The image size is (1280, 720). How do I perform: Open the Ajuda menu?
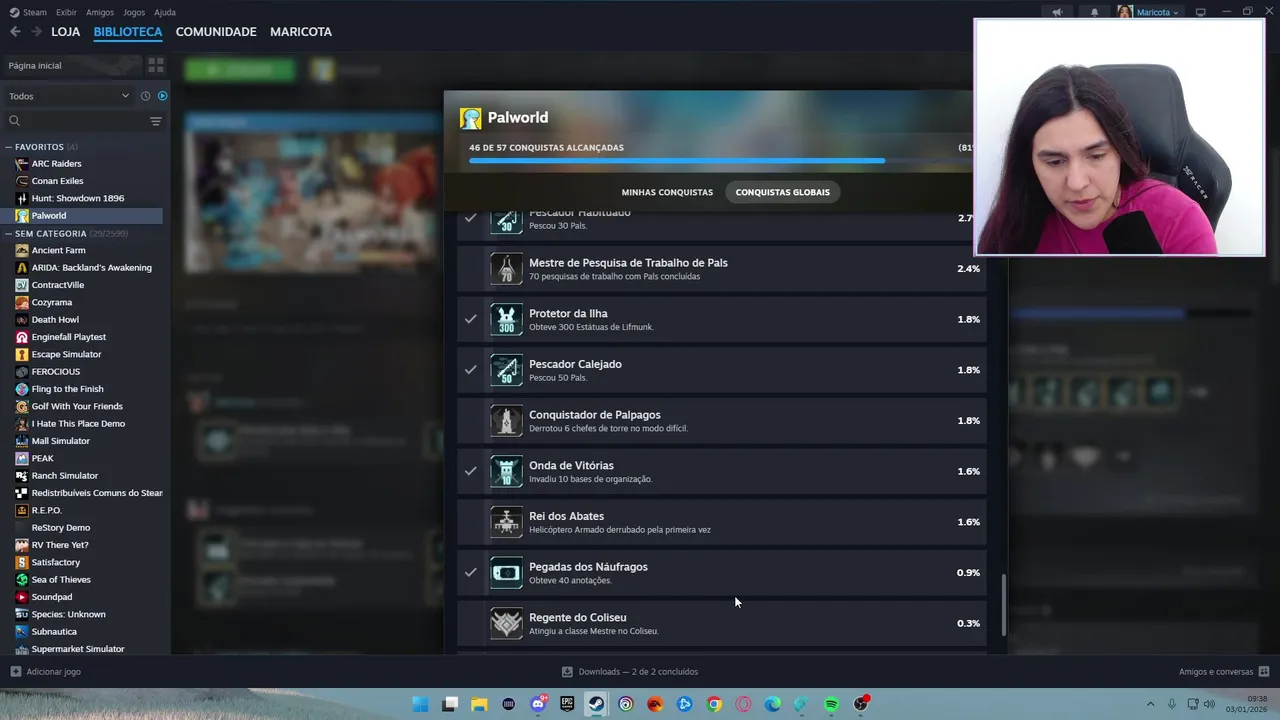point(165,12)
